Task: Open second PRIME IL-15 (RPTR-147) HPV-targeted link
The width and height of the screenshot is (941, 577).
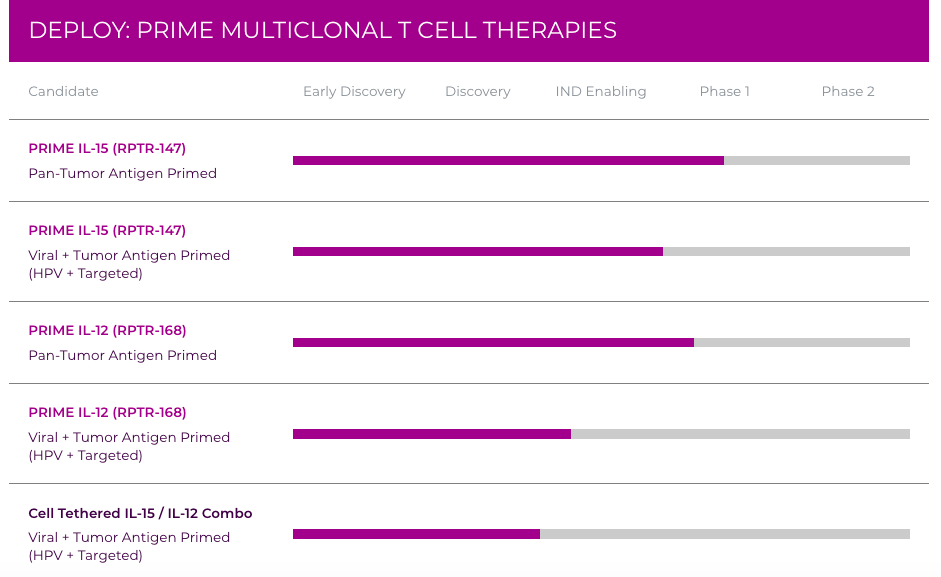Action: click(107, 230)
